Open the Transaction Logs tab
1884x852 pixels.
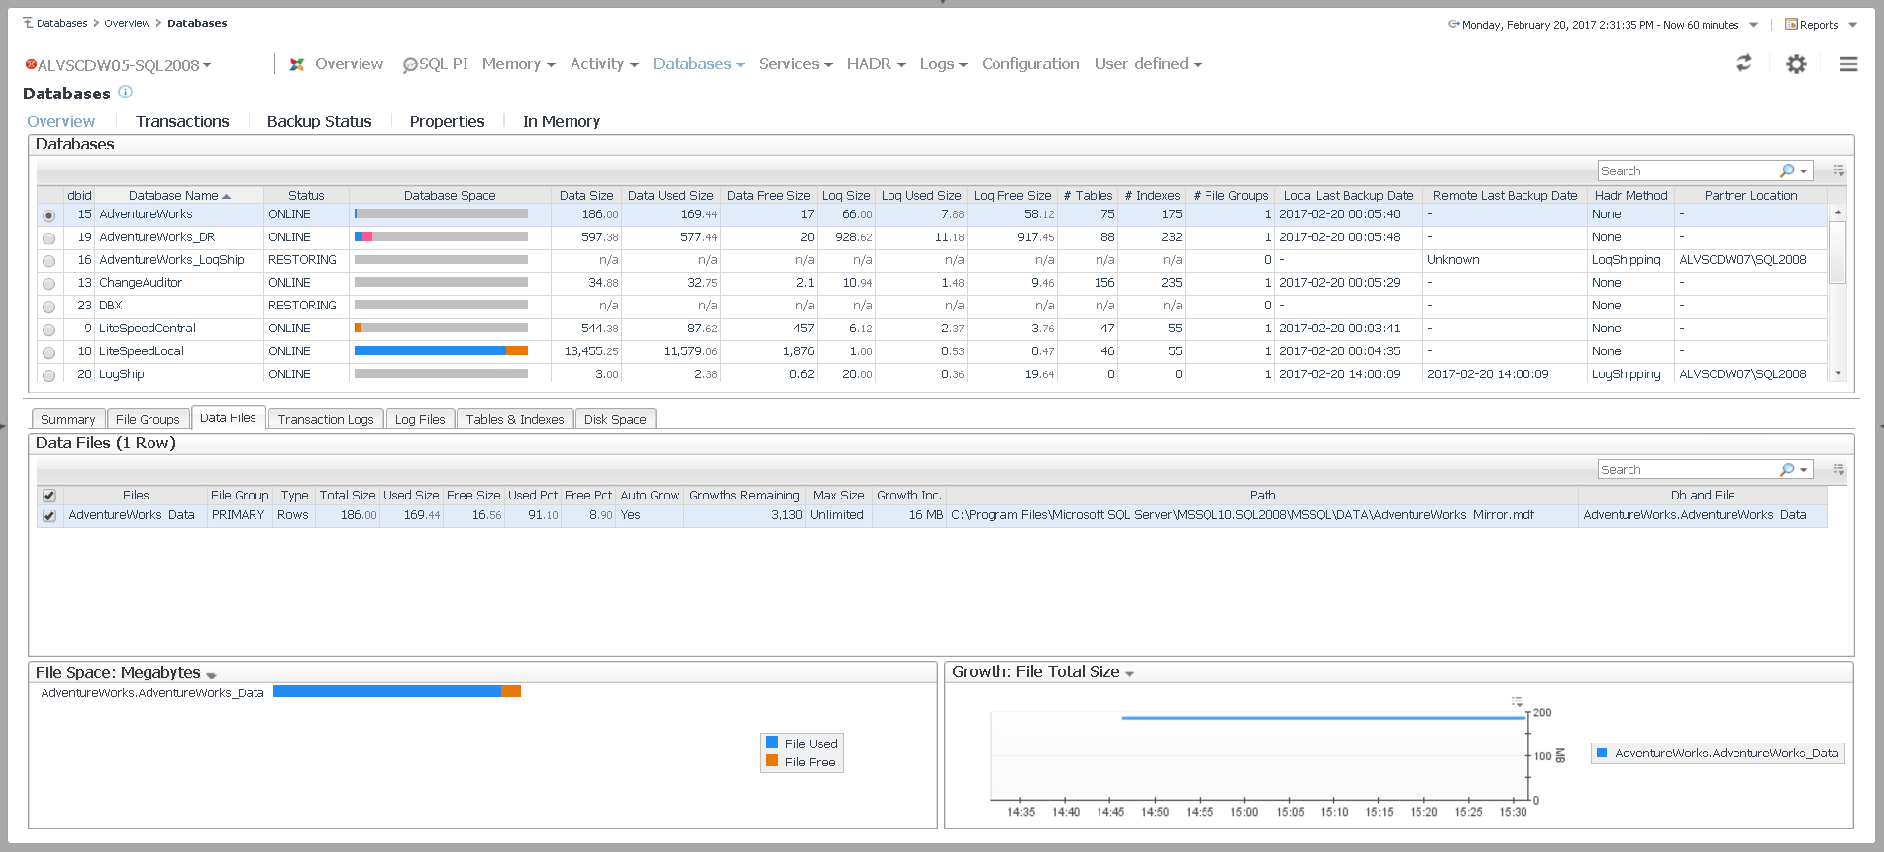325,420
